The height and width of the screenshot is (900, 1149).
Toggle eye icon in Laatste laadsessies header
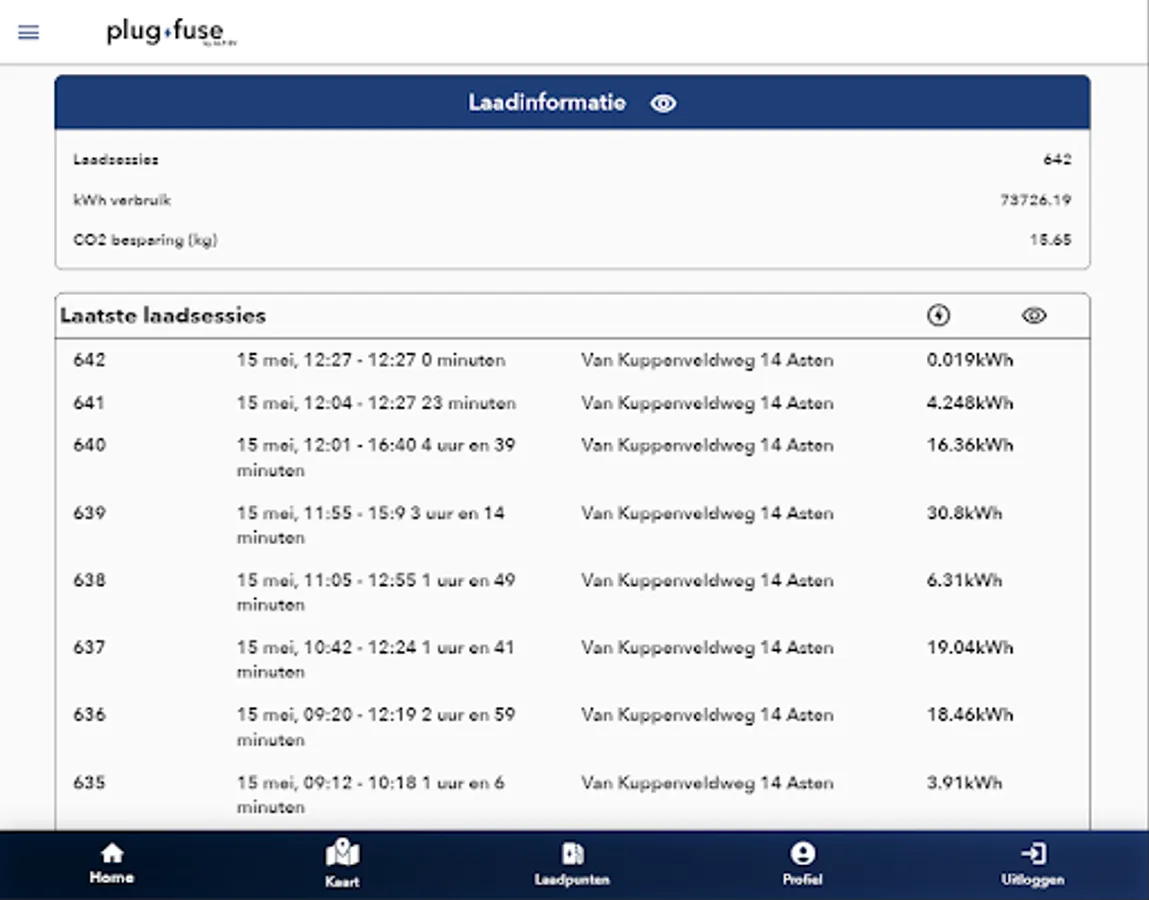coord(1034,316)
